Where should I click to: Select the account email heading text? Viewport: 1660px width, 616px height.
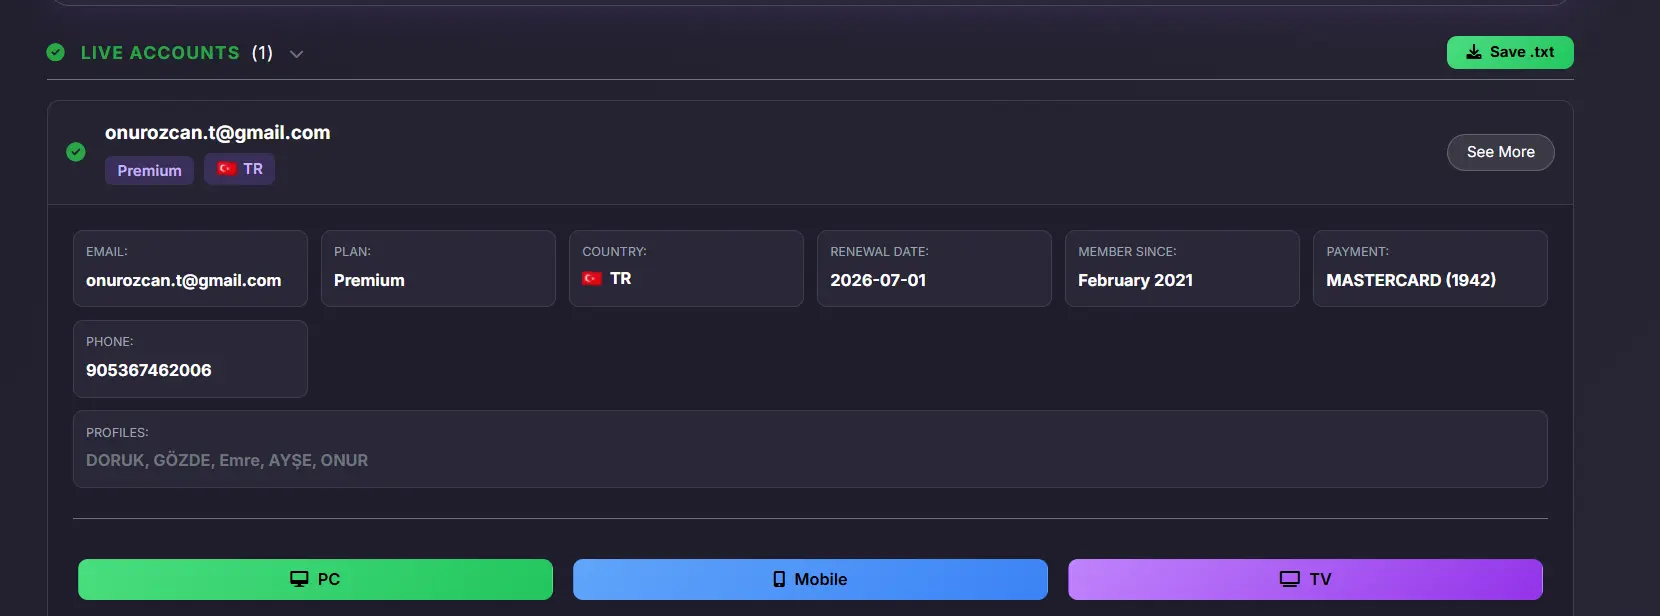(x=217, y=132)
